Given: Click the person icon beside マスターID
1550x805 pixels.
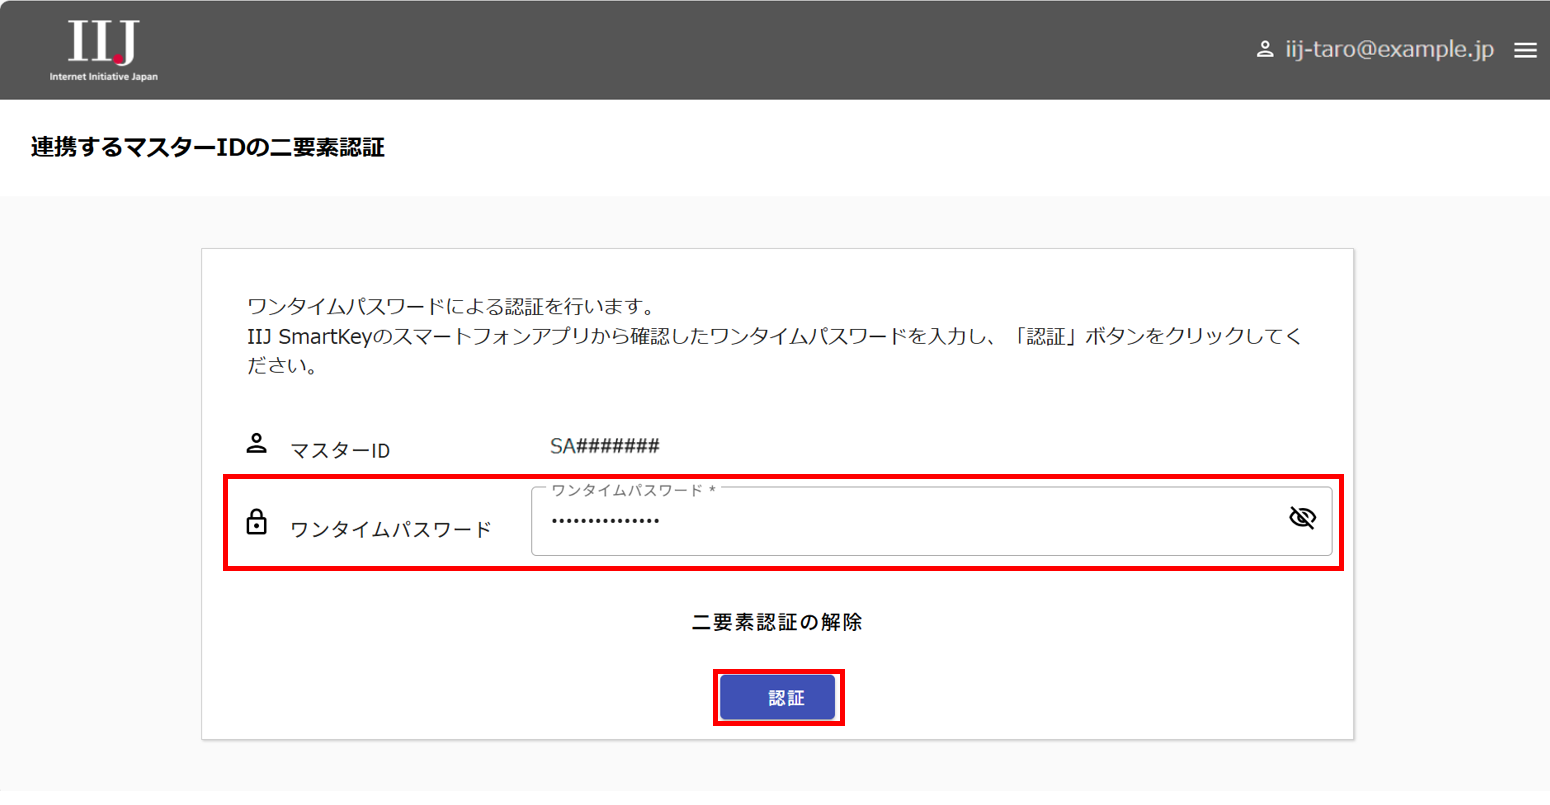Looking at the screenshot, I should pyautogui.click(x=257, y=443).
